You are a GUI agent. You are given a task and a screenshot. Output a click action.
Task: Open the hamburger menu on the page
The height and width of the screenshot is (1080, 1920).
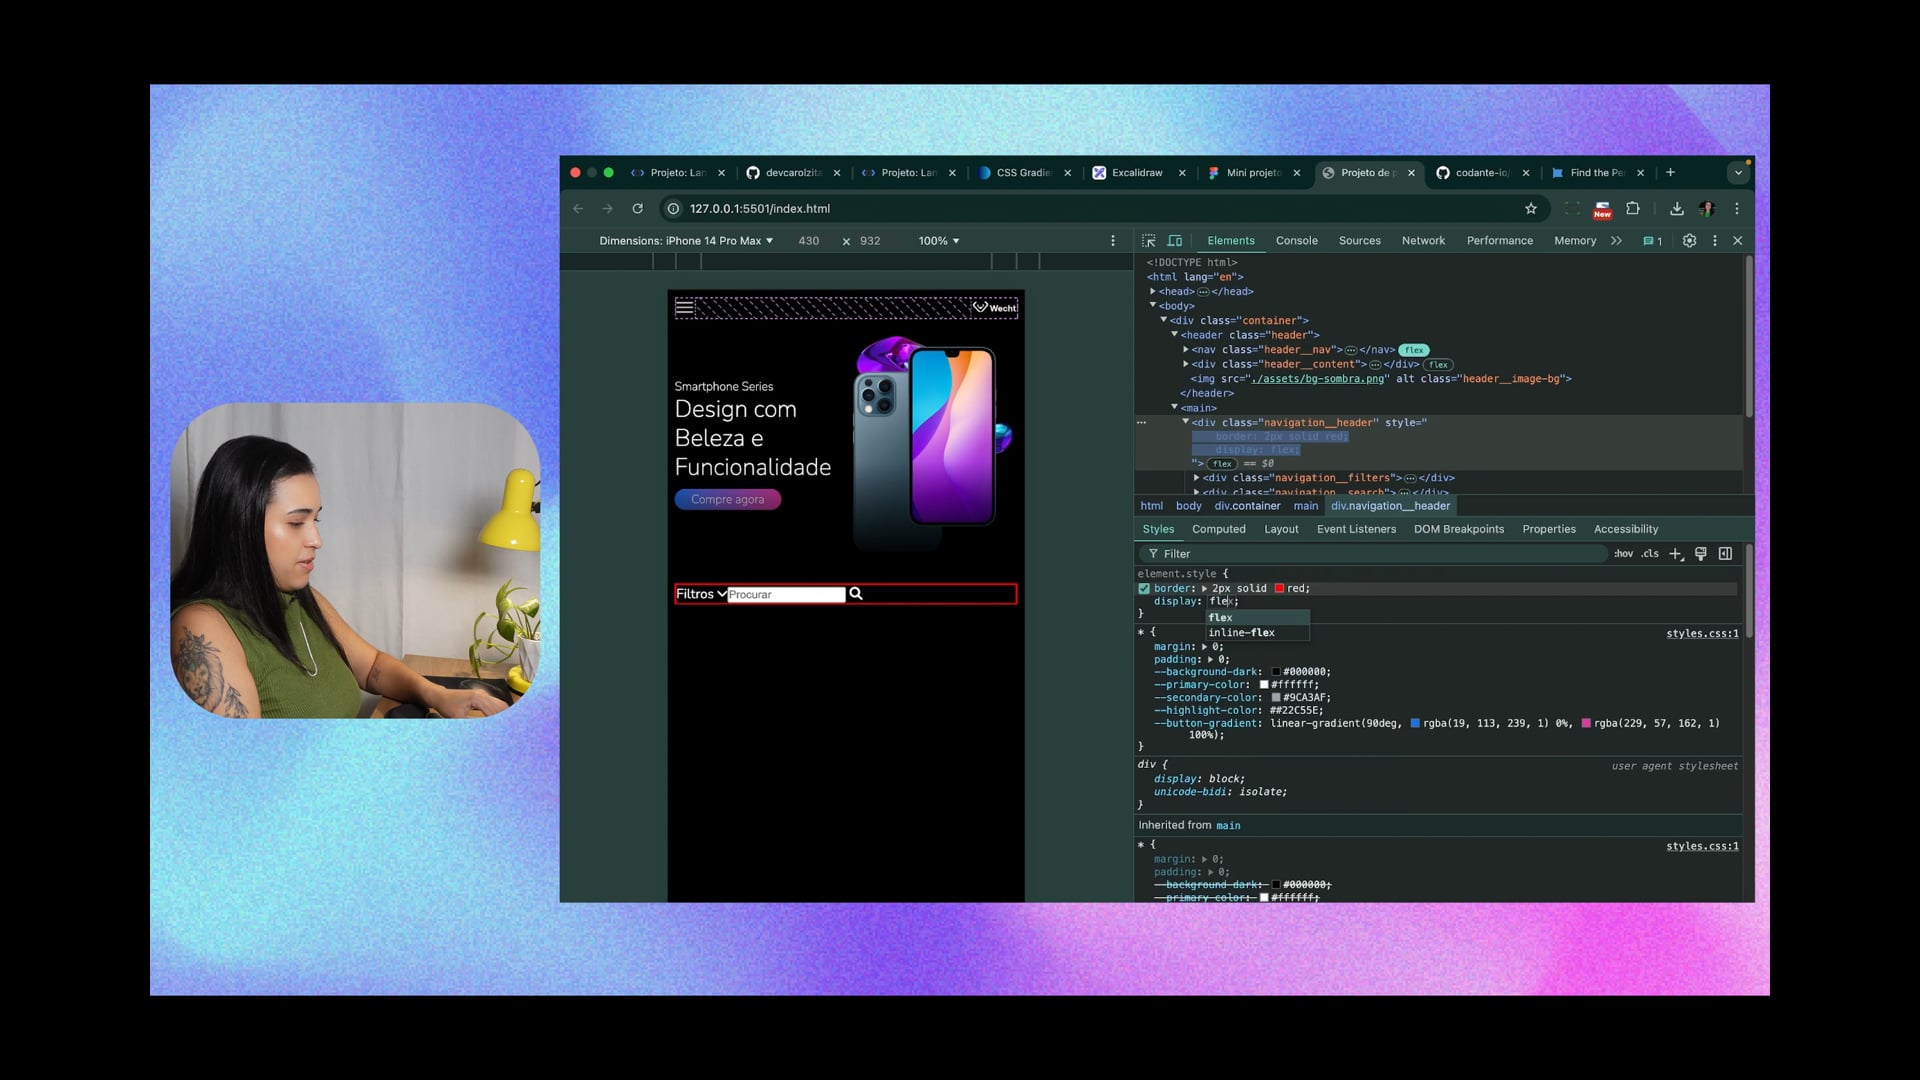pos(684,308)
